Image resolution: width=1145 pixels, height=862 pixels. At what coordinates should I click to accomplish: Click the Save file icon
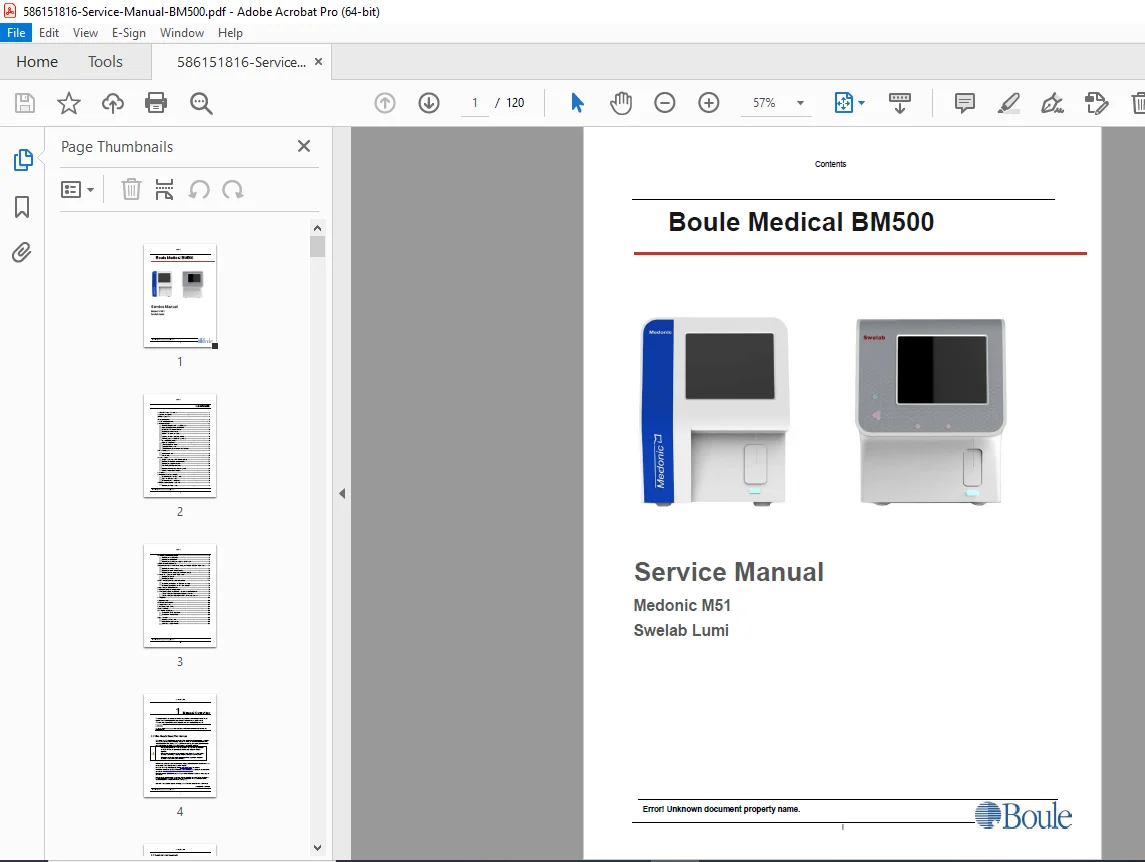[x=25, y=103]
